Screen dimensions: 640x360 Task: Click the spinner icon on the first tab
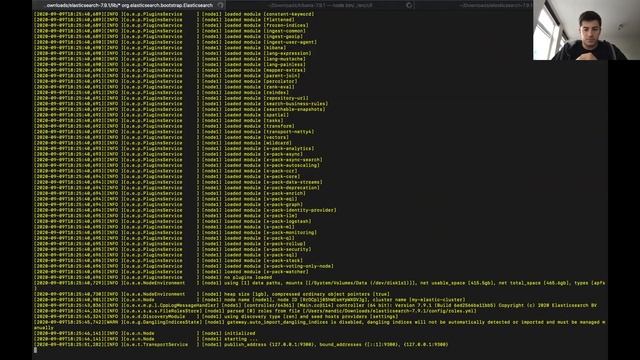pos(220,5)
